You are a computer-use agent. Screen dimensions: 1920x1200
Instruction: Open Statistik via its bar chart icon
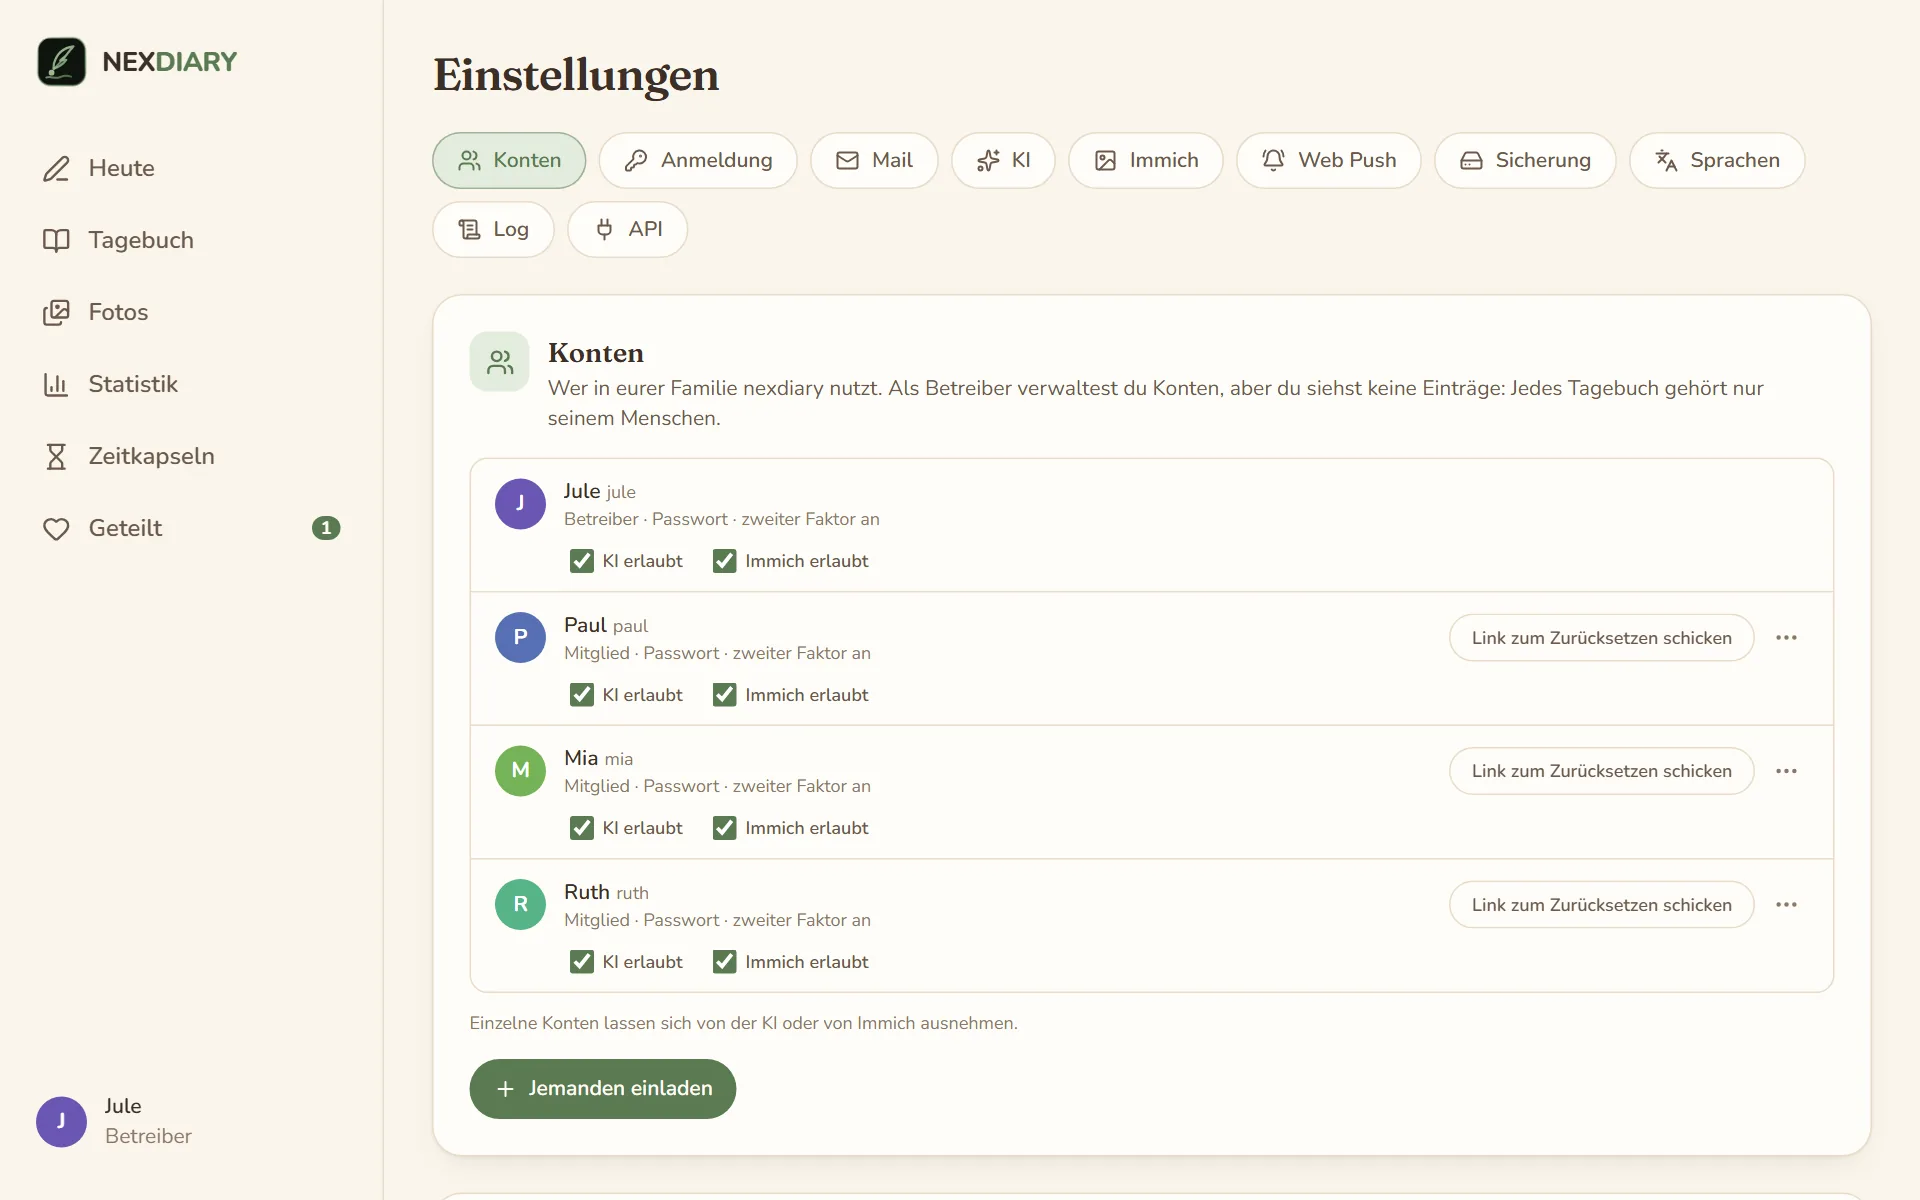click(x=56, y=384)
